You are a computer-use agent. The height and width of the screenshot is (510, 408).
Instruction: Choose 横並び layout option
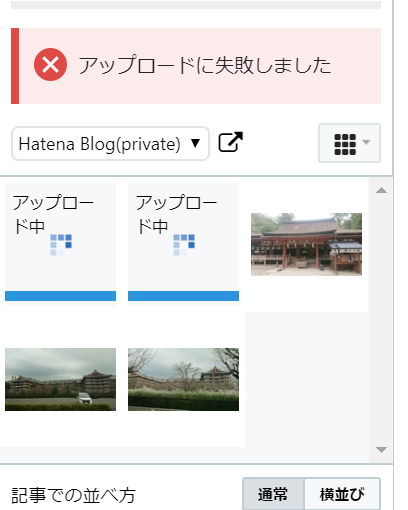tap(342, 494)
